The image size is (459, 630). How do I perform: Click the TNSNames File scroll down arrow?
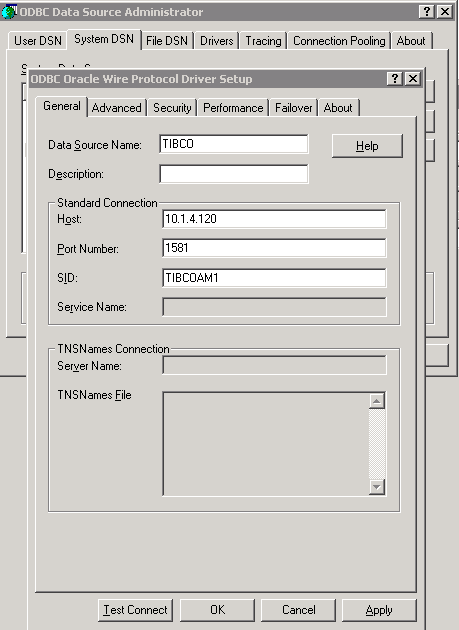(x=377, y=487)
